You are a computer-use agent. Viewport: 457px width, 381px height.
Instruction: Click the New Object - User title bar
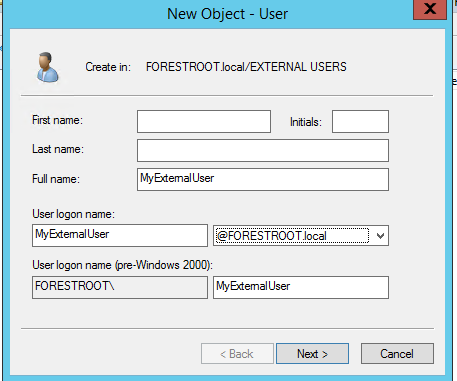[228, 14]
